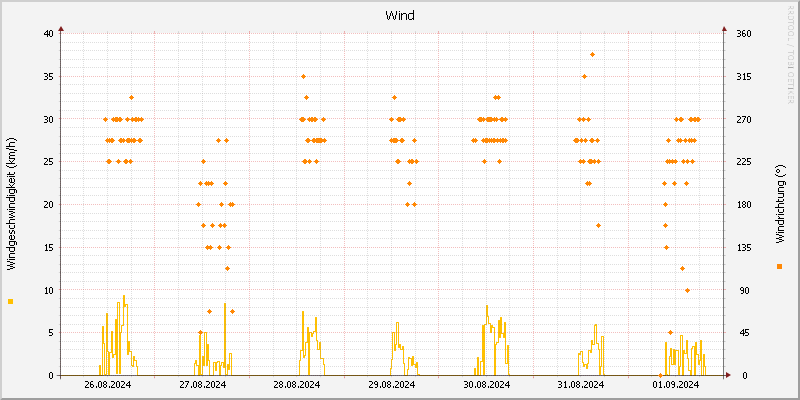Click the left axis value 40
The height and width of the screenshot is (400, 800).
pyautogui.click(x=48, y=34)
